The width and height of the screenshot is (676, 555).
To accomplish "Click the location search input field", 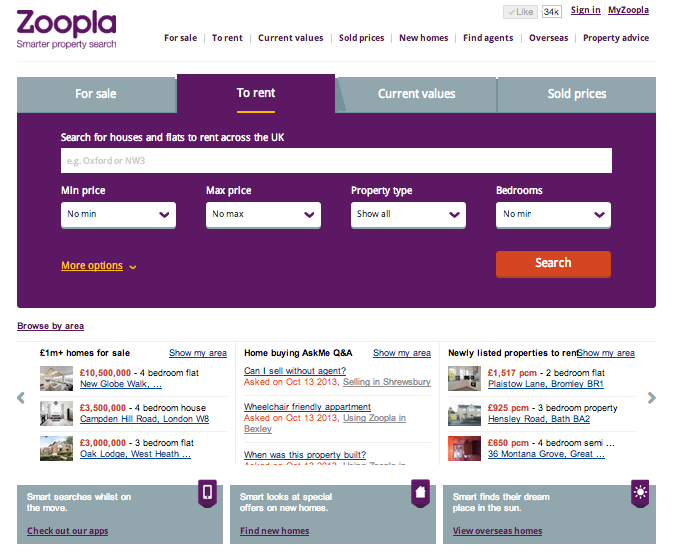I will [x=336, y=161].
